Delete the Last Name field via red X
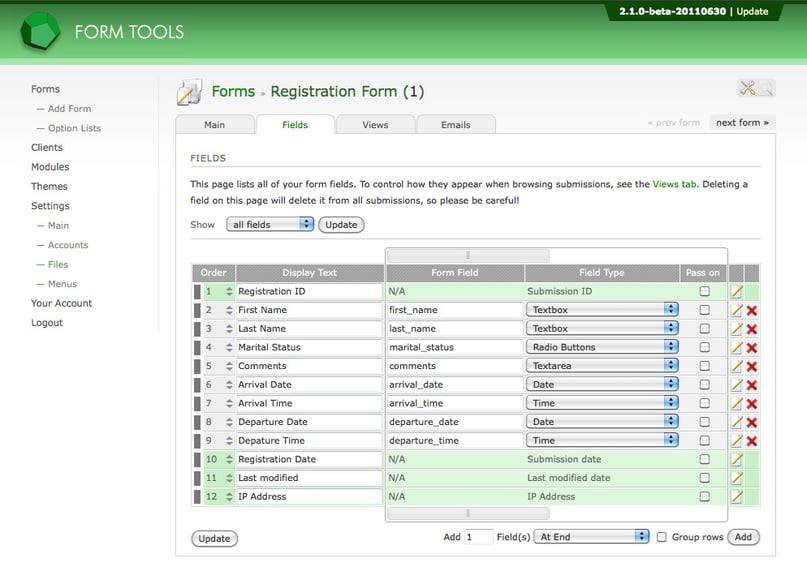807x567 pixels. [x=752, y=329]
